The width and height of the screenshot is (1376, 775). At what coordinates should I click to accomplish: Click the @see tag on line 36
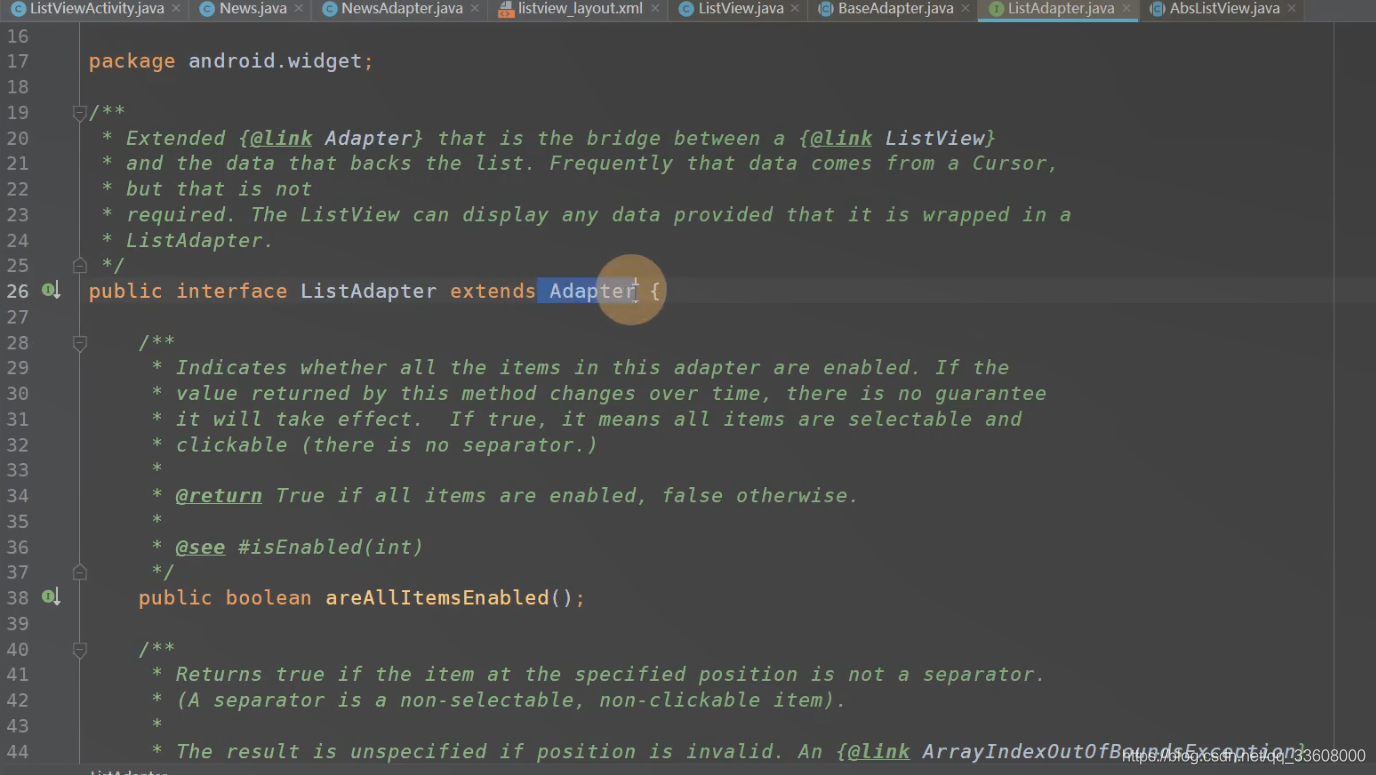[x=200, y=547]
